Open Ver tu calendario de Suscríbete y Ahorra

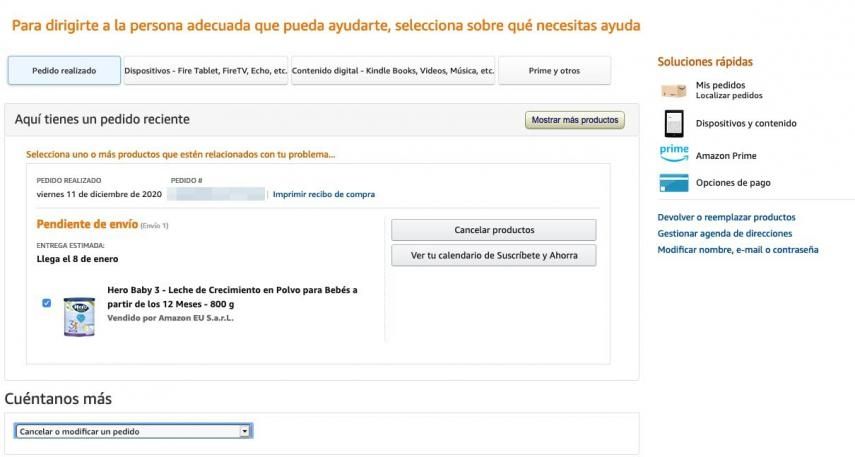click(493, 255)
